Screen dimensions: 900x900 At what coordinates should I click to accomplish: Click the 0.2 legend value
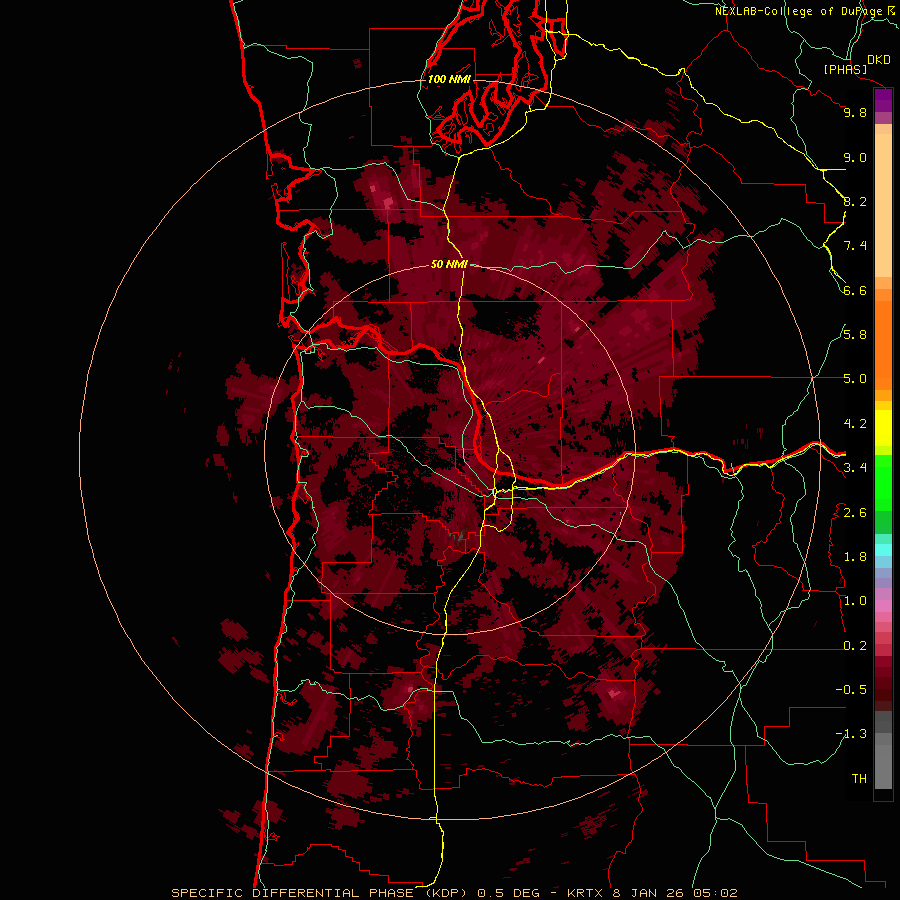[x=855, y=646]
